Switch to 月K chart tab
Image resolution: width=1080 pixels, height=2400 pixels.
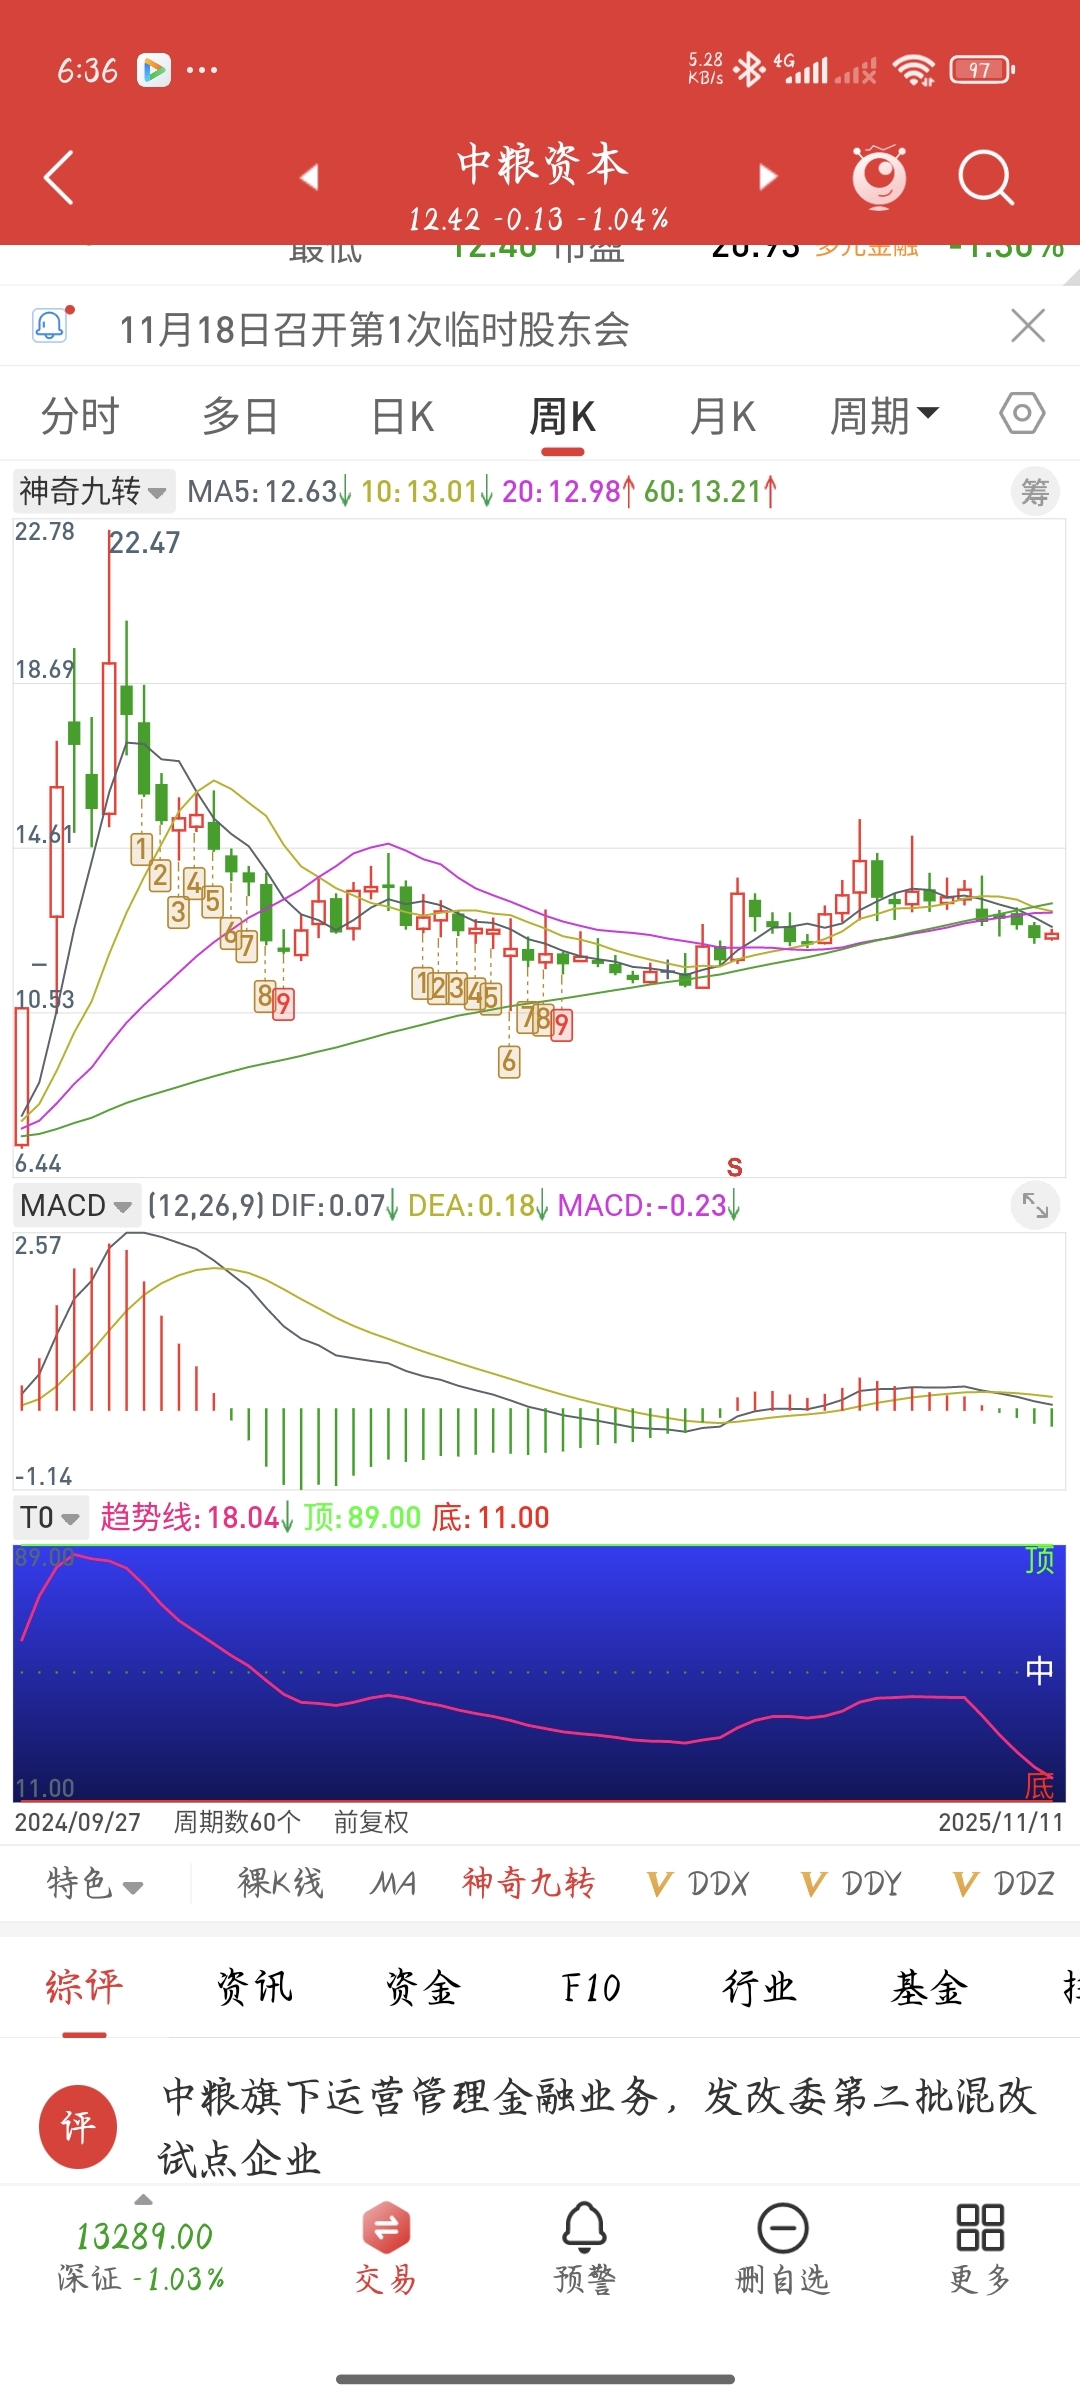point(723,416)
